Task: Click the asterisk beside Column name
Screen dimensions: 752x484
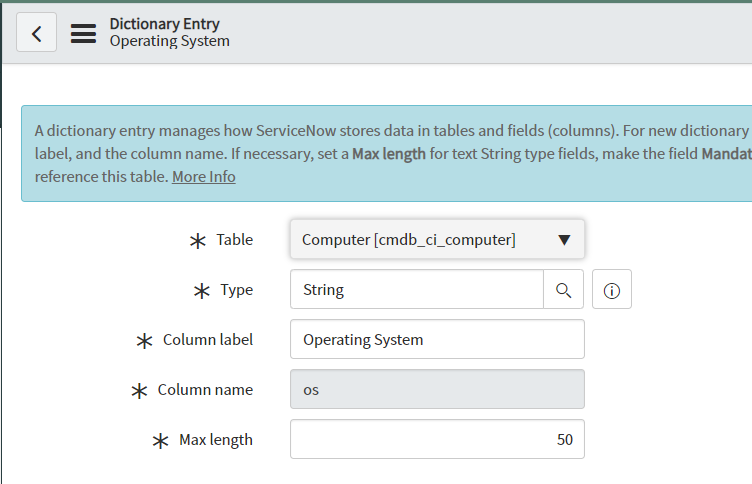Action: tap(139, 390)
